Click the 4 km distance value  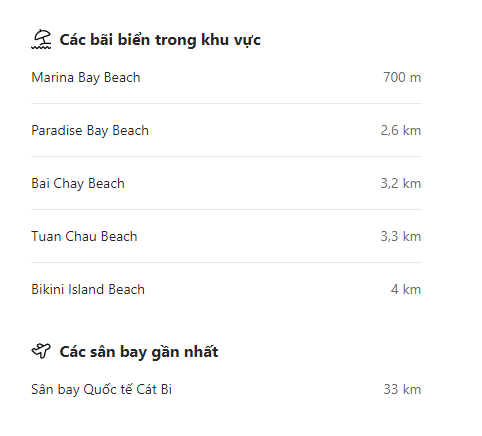click(406, 289)
